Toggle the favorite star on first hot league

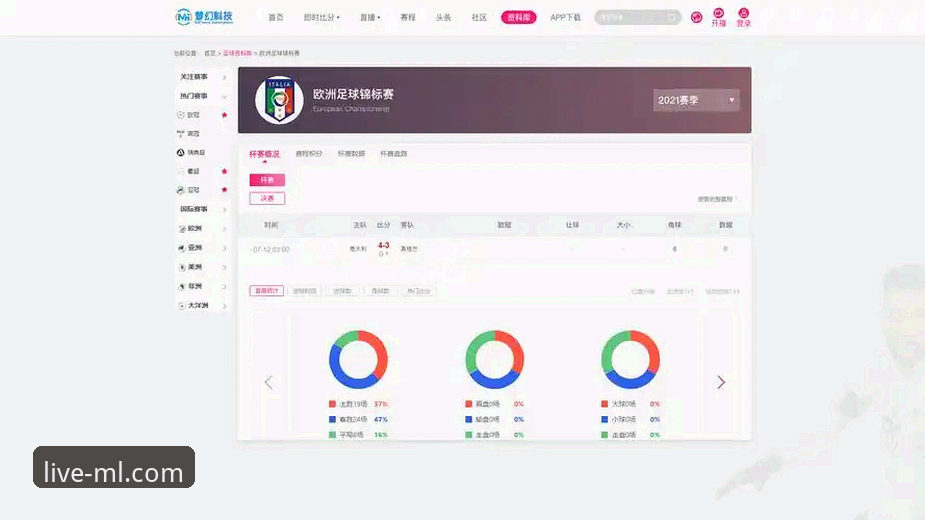tap(224, 115)
